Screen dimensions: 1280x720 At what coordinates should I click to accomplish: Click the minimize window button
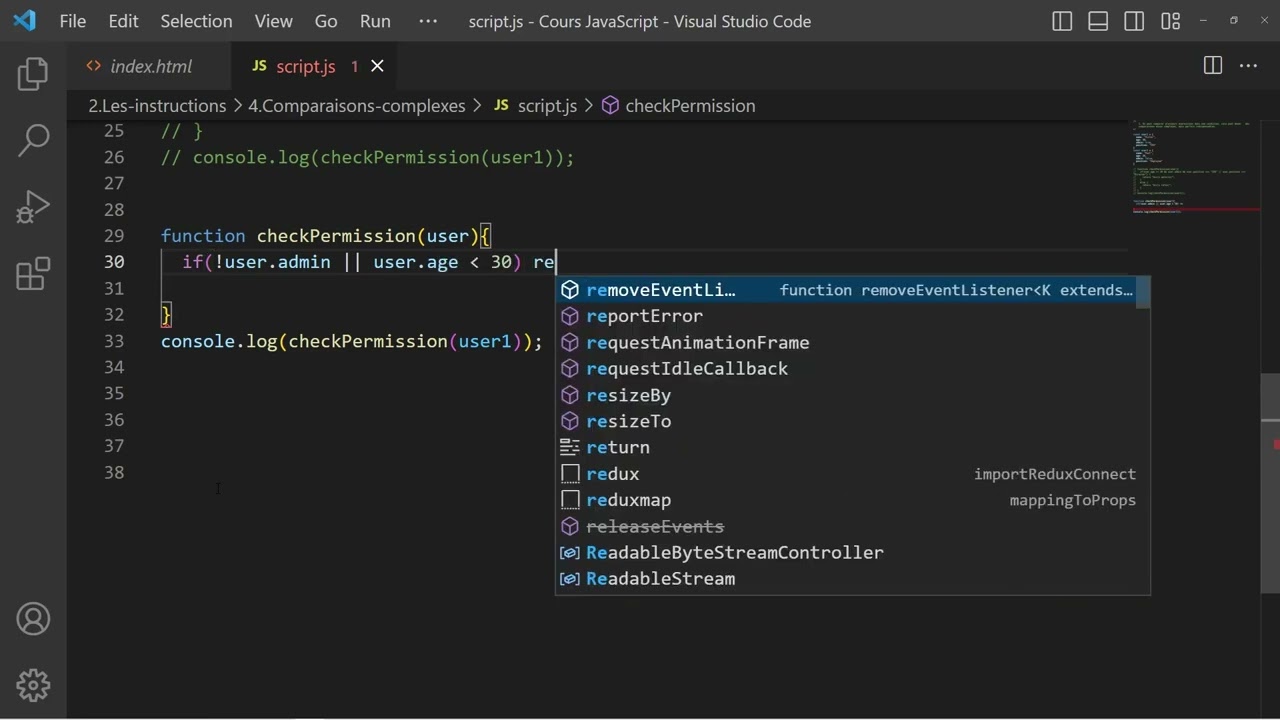pos(1202,21)
